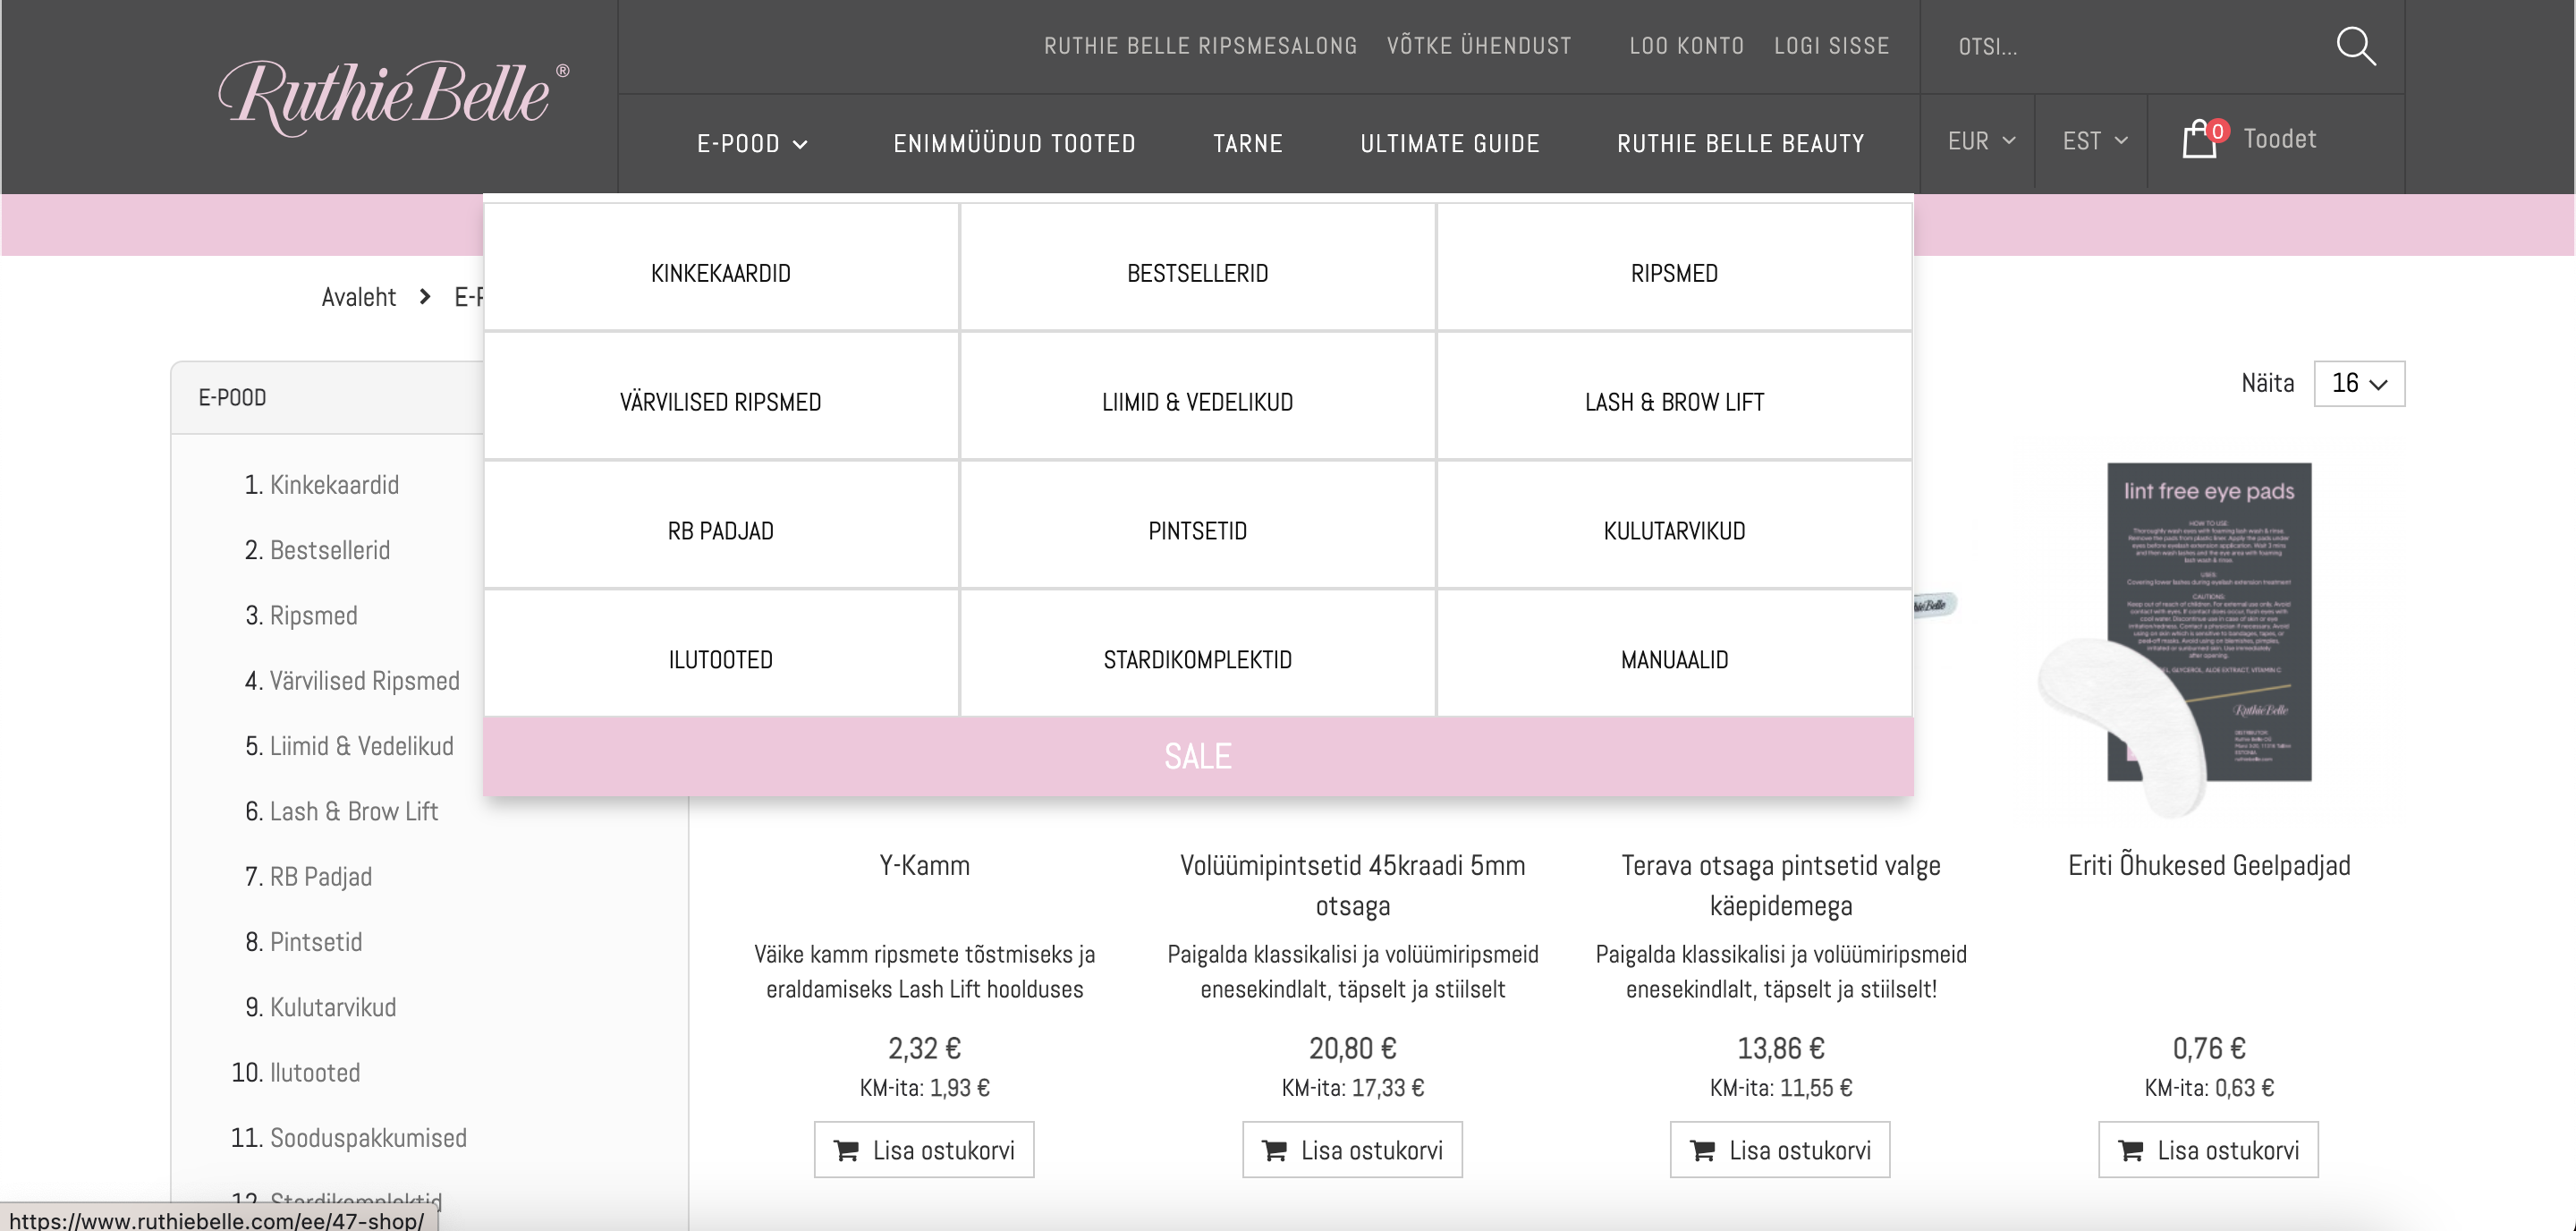Click the OTSI search input field
This screenshot has width=2576, height=1231.
2130,47
